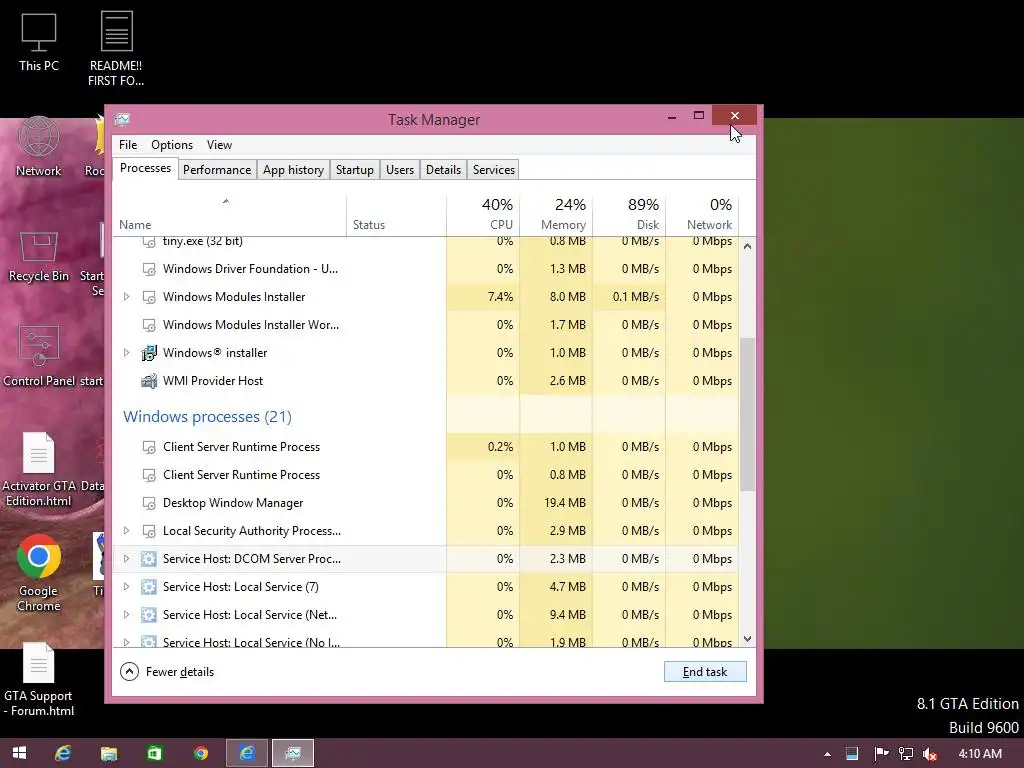The image size is (1024, 768).
Task: Select Windows® installer icon
Action: [x=149, y=353]
